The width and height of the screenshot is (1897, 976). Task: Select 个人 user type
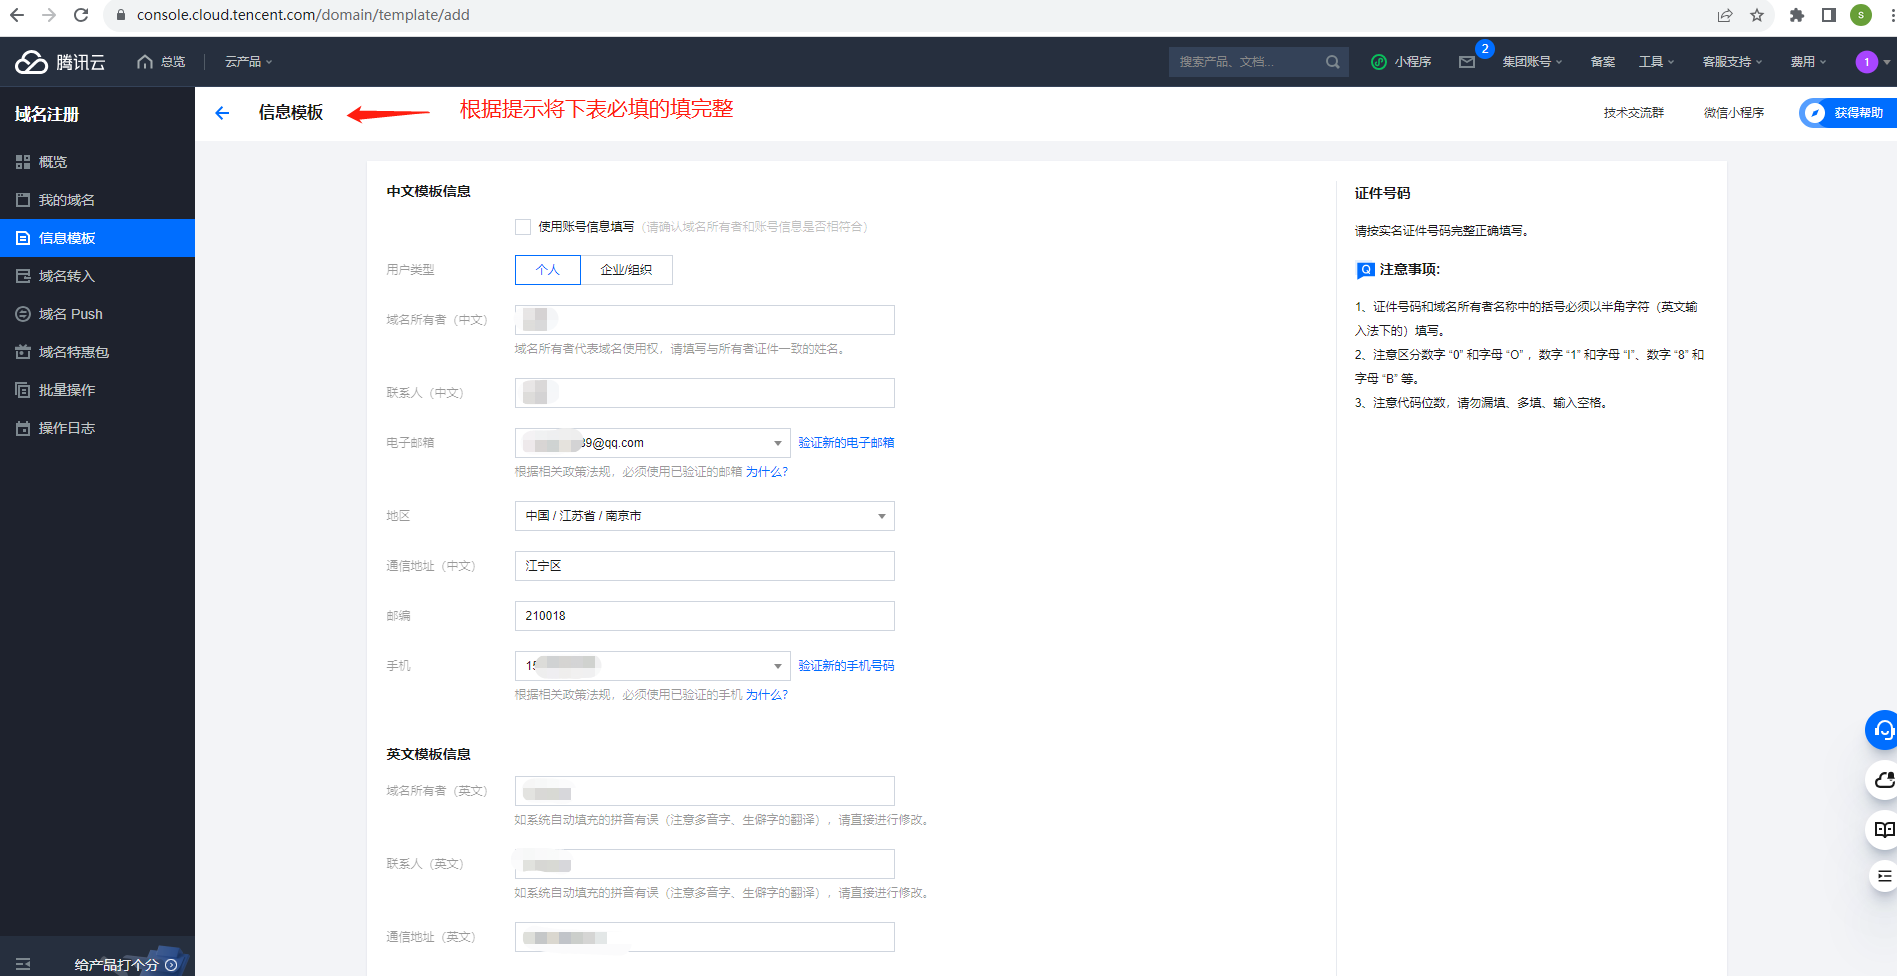[x=548, y=270]
